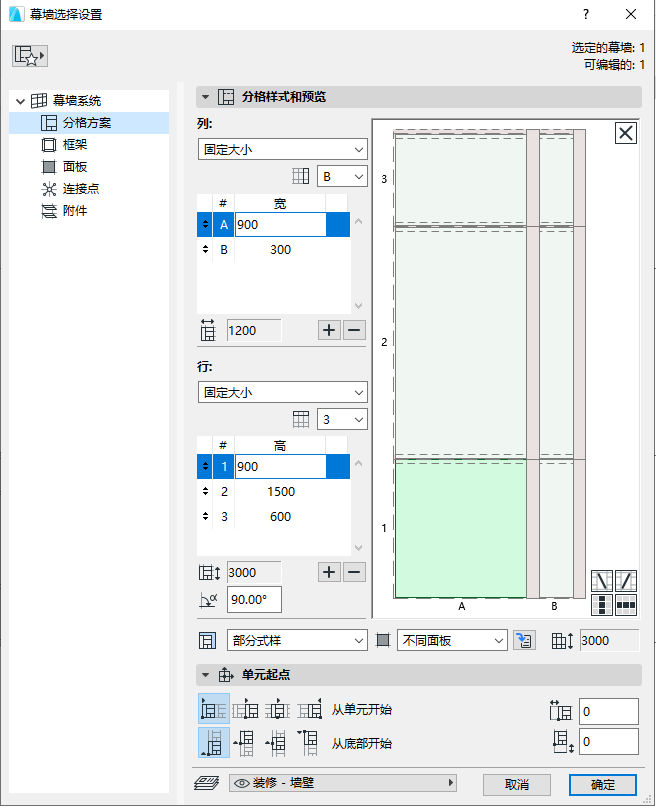Click the horizontal blocks pattern icon
The image size is (656, 808).
point(626,604)
